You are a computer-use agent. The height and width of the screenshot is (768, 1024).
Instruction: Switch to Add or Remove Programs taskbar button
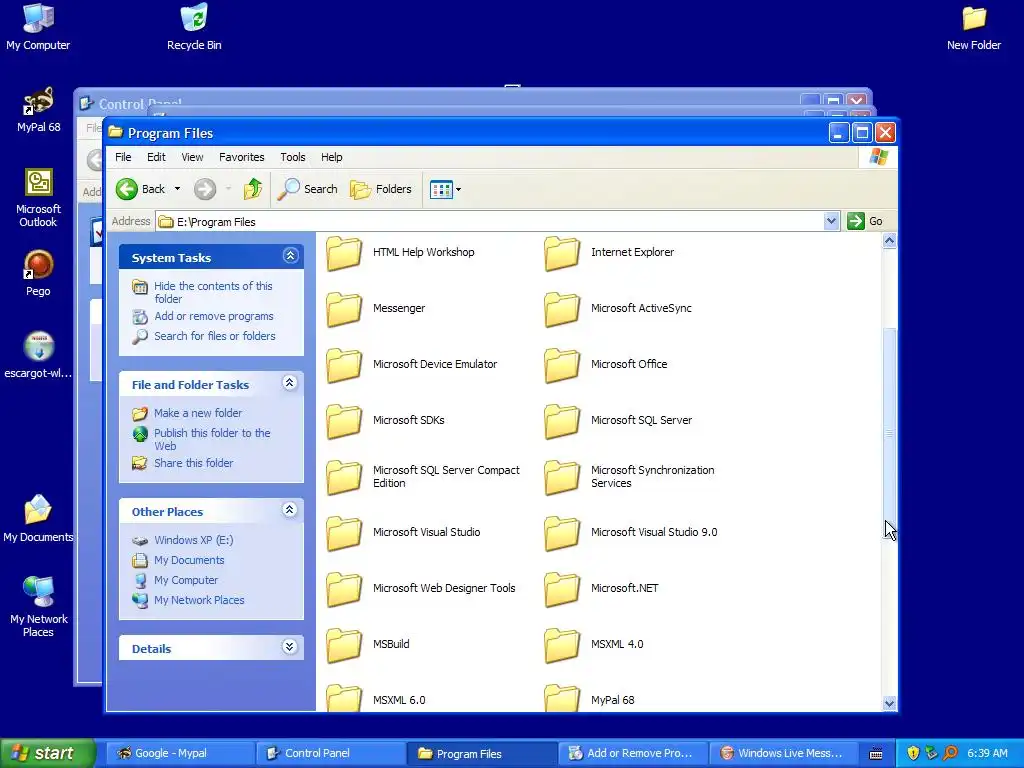631,754
